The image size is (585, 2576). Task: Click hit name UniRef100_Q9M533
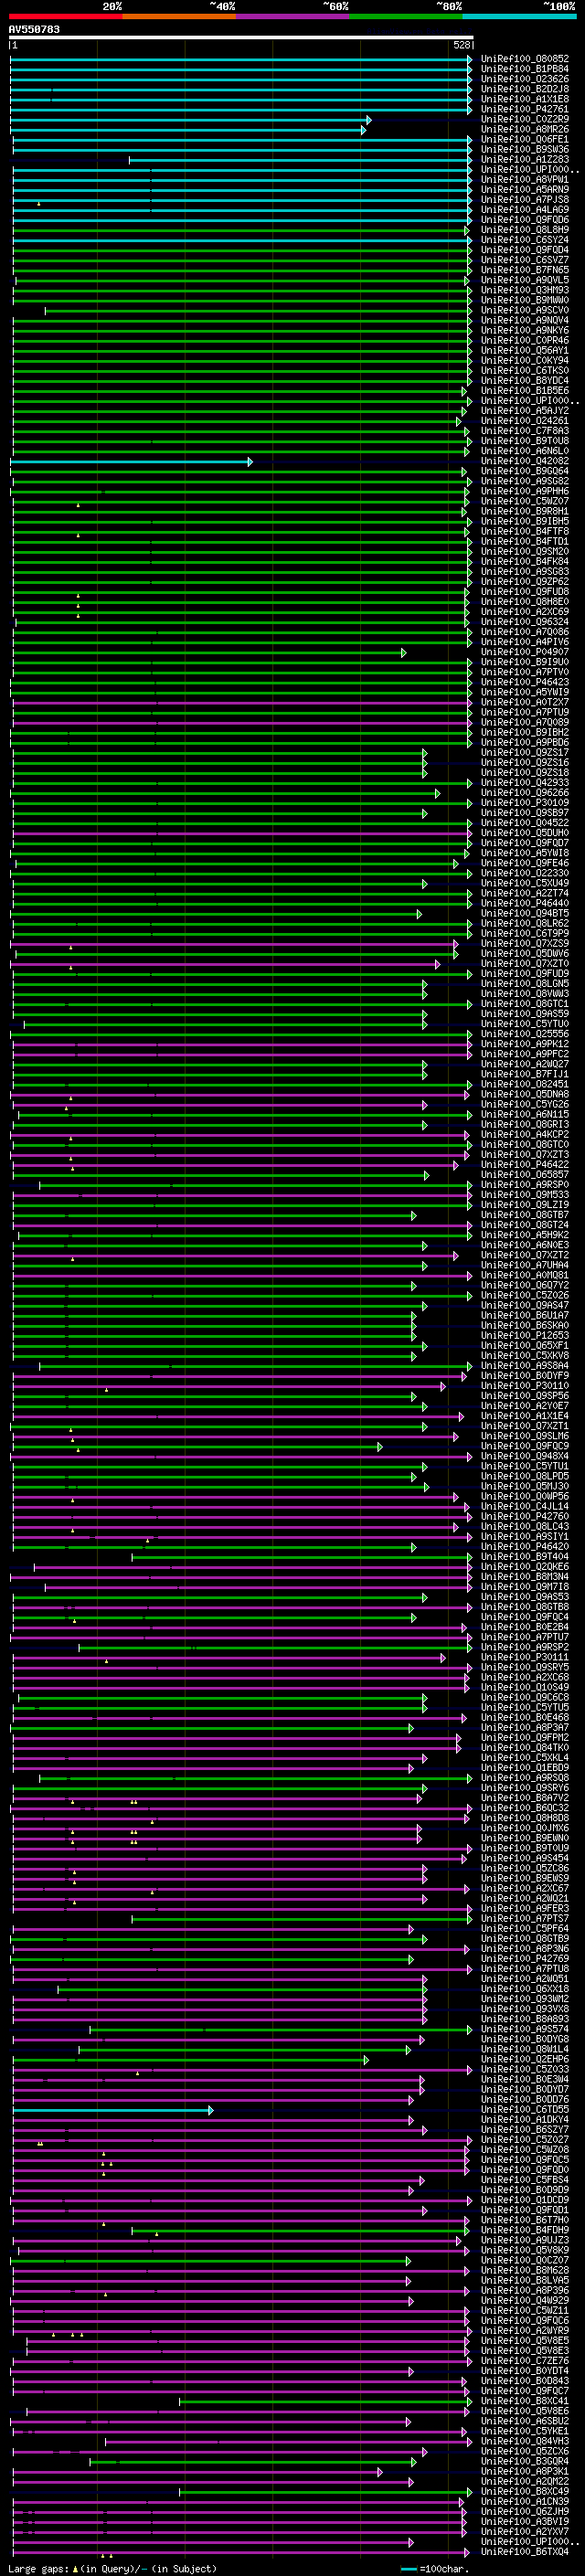click(x=525, y=1195)
